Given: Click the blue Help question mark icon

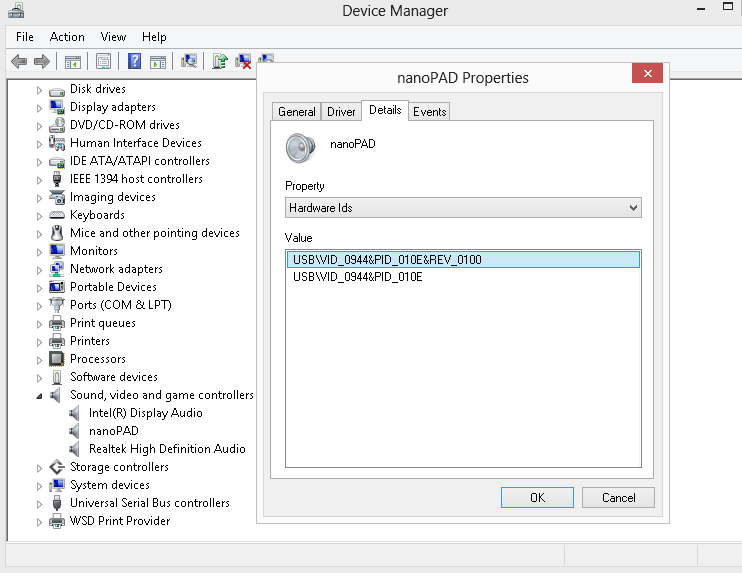Looking at the screenshot, I should click(x=134, y=62).
